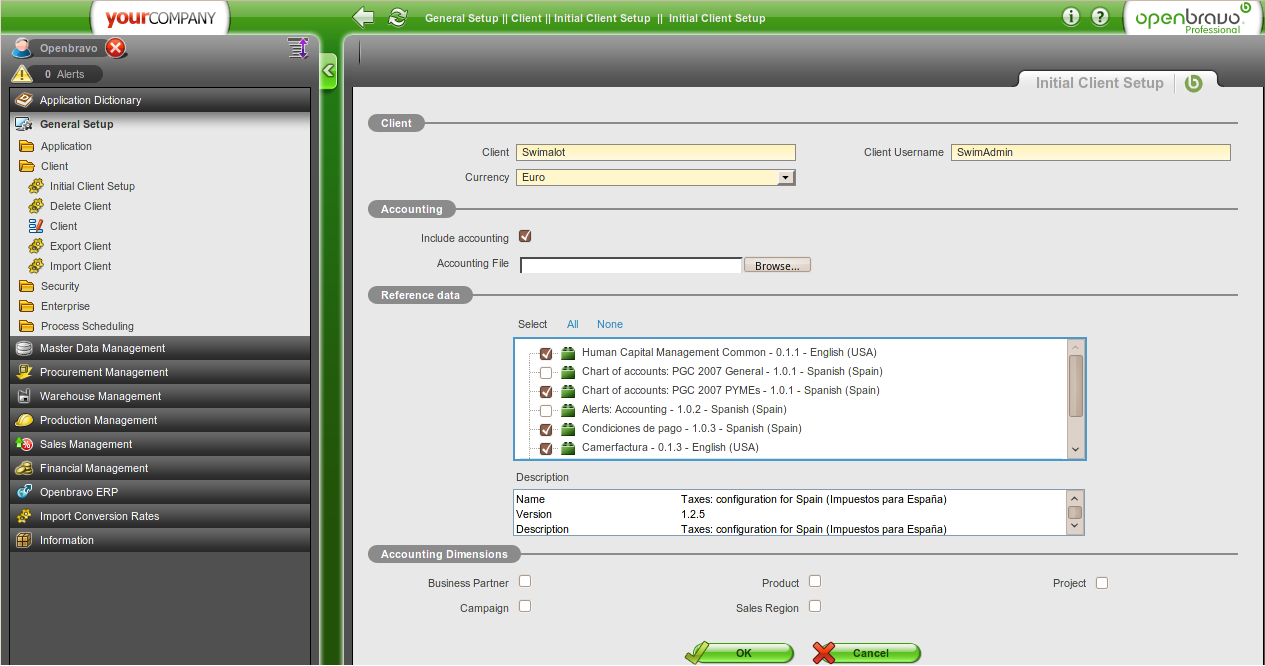
Task: Click the Information menu icon
Action: tap(24, 540)
